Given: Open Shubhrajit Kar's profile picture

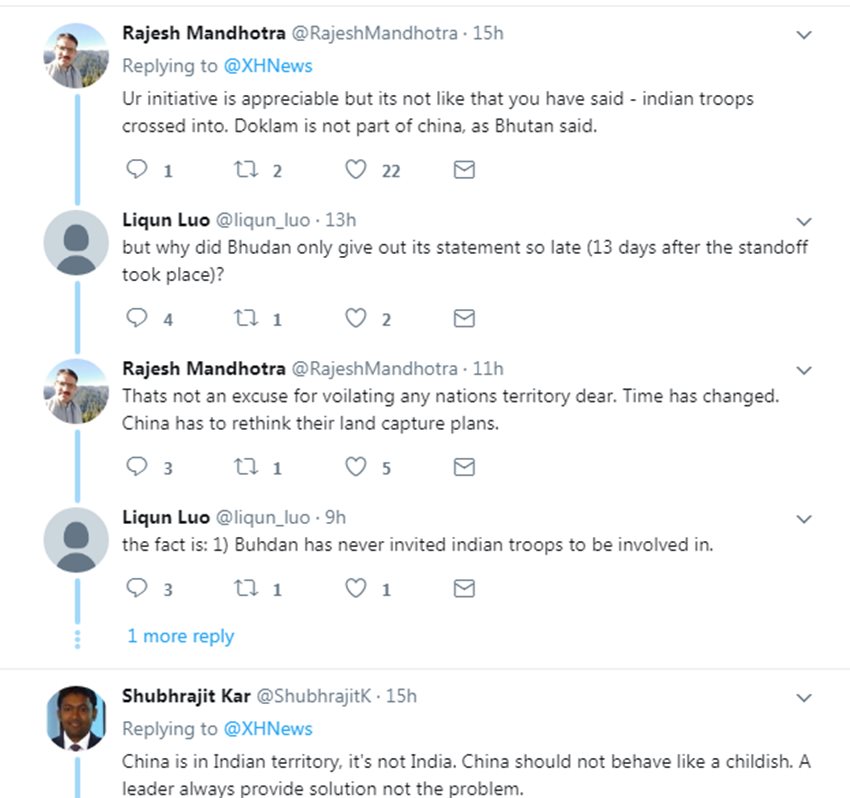Looking at the screenshot, I should 76,718.
